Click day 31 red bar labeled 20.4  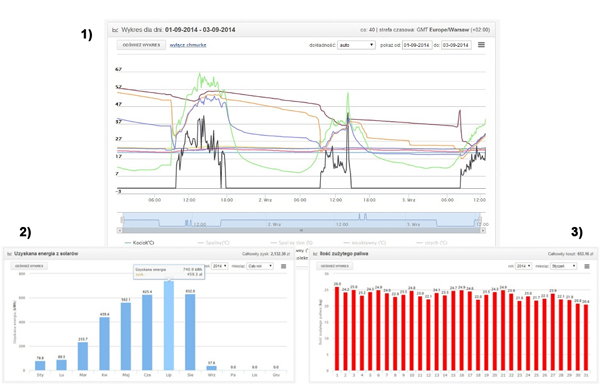(x=586, y=338)
